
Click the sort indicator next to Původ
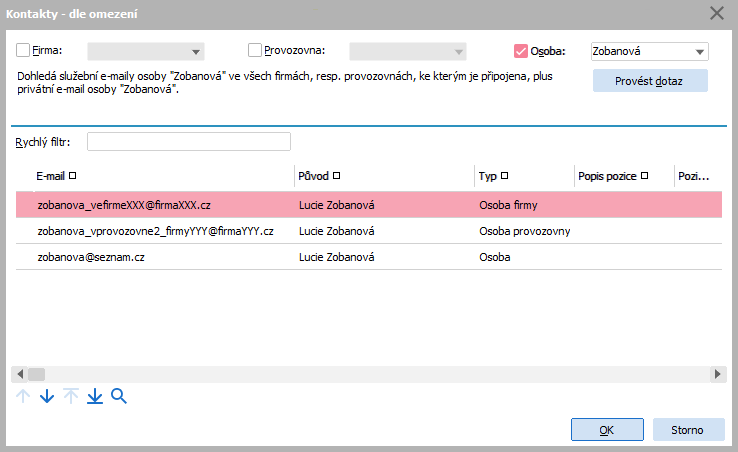click(x=337, y=176)
